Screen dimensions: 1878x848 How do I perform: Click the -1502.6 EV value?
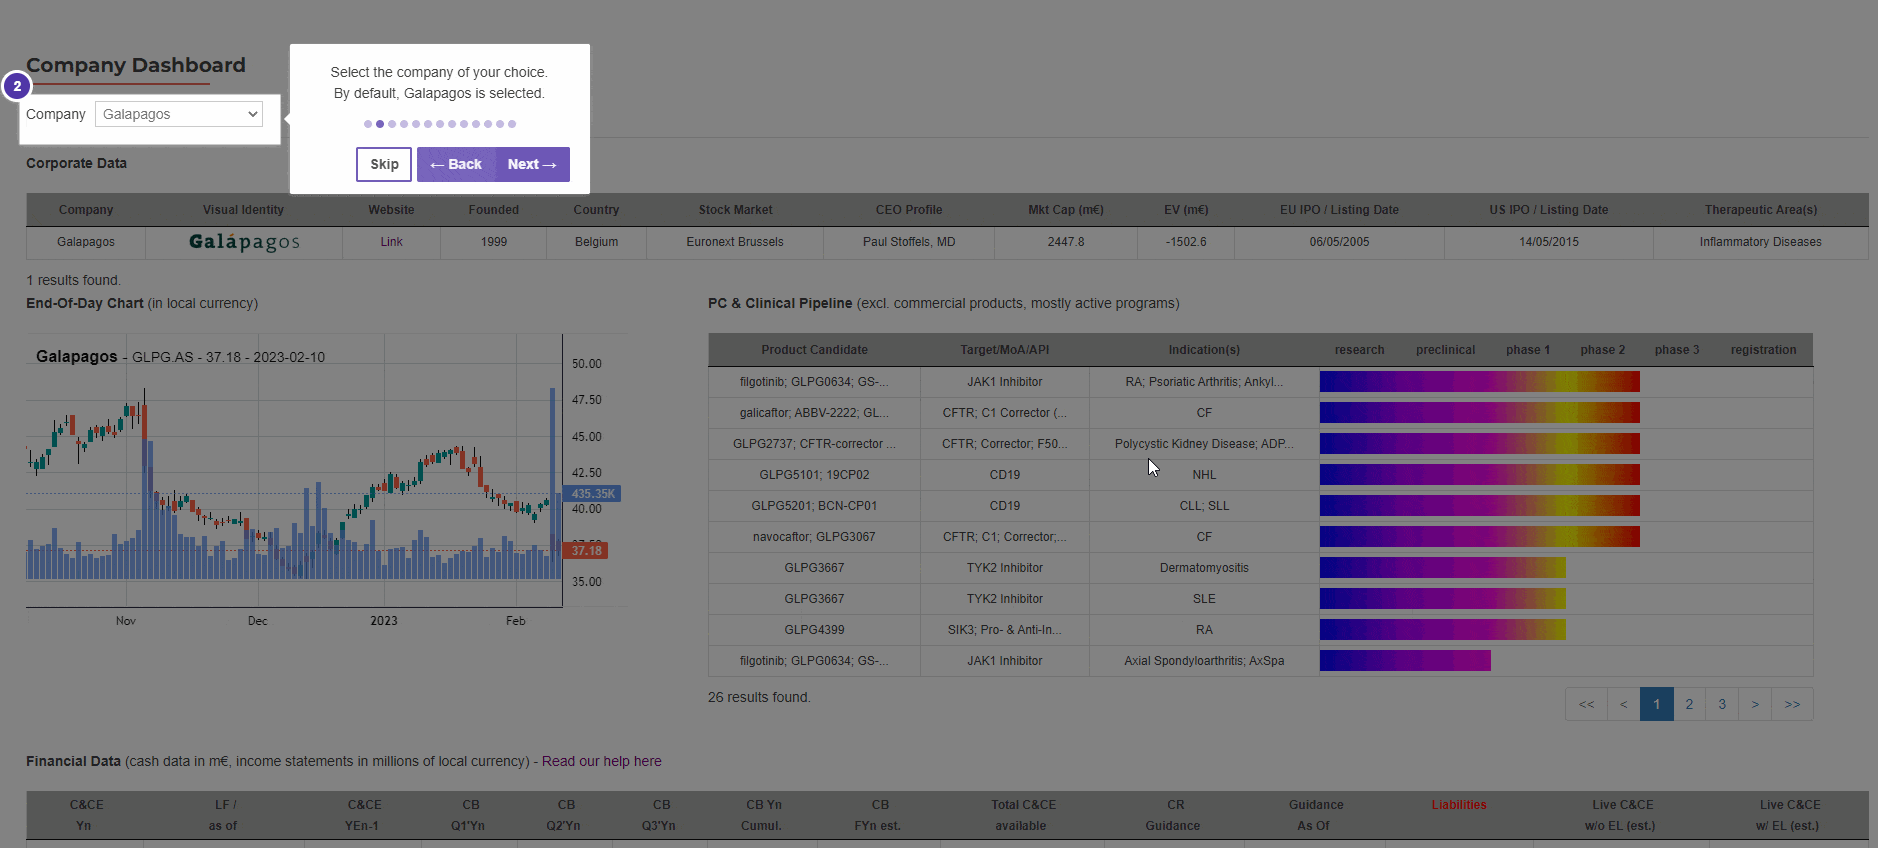point(1186,242)
